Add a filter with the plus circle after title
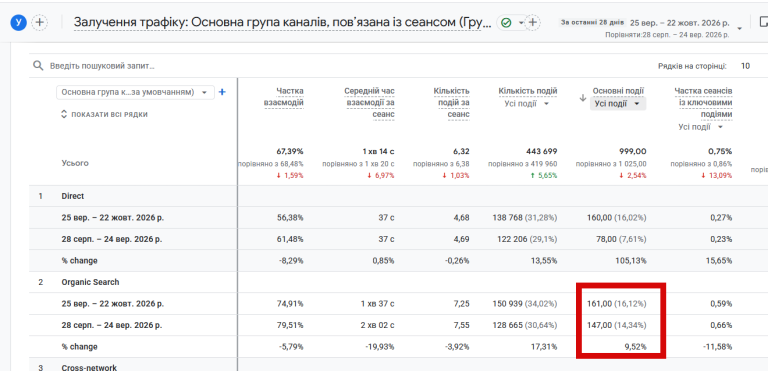Screen dimensions: 768x371 [x=533, y=23]
